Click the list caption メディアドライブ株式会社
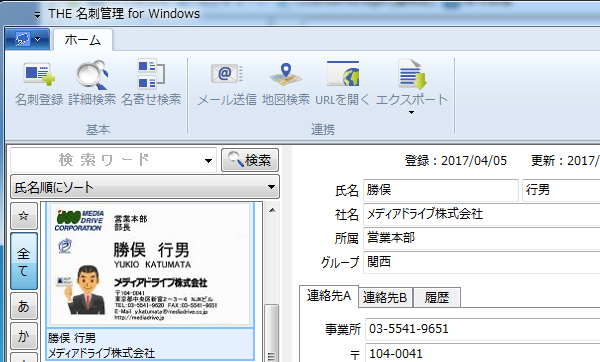The height and width of the screenshot is (362, 600). [x=101, y=353]
